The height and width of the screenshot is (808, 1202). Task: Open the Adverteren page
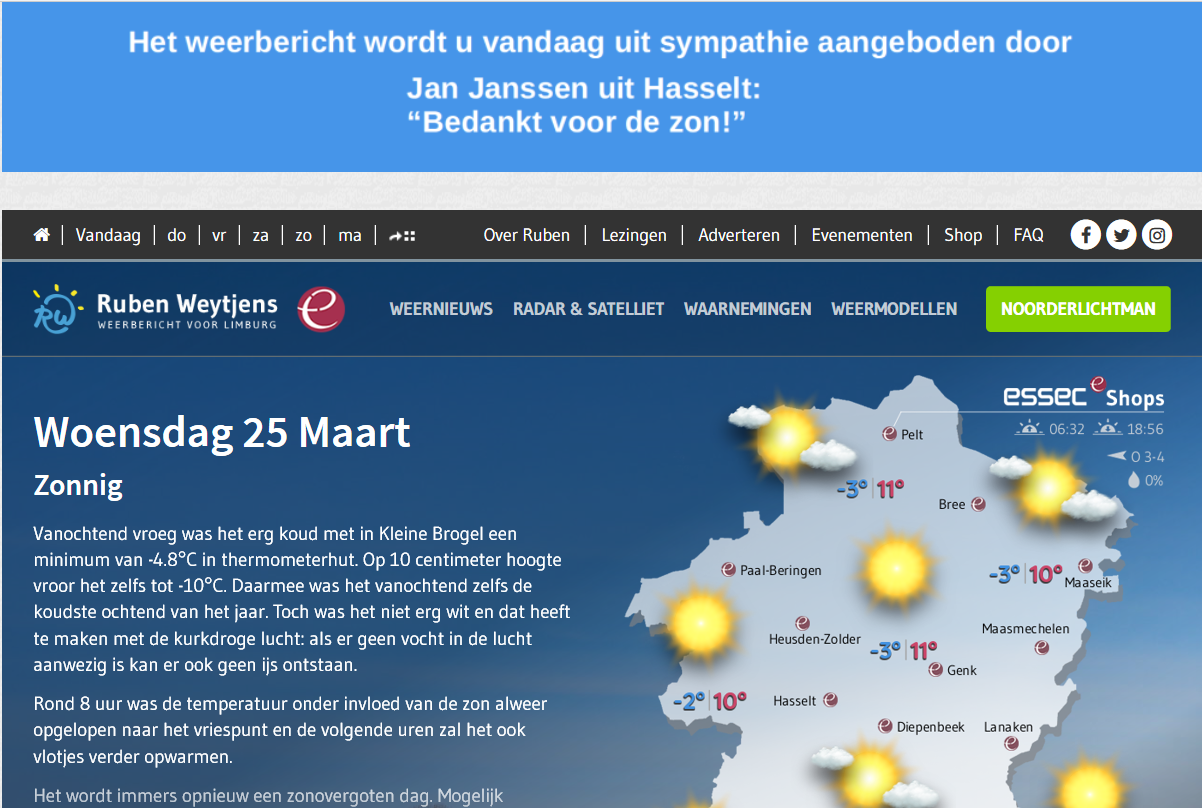(x=739, y=235)
